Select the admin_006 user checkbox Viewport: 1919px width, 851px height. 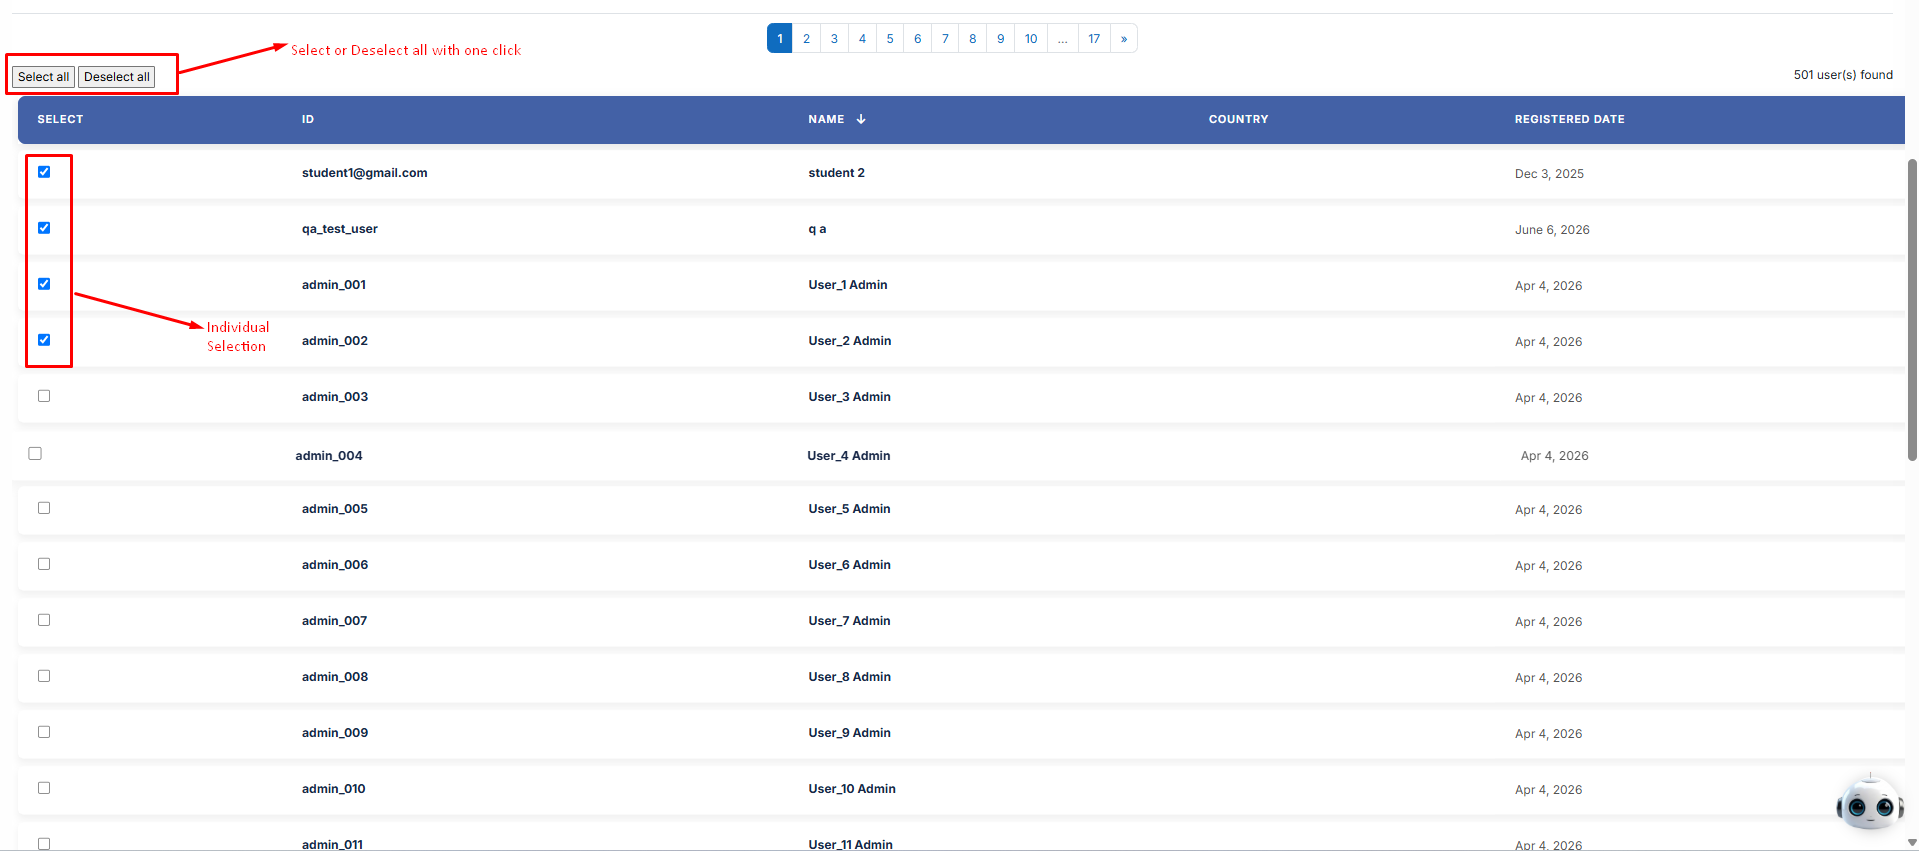[x=44, y=564]
